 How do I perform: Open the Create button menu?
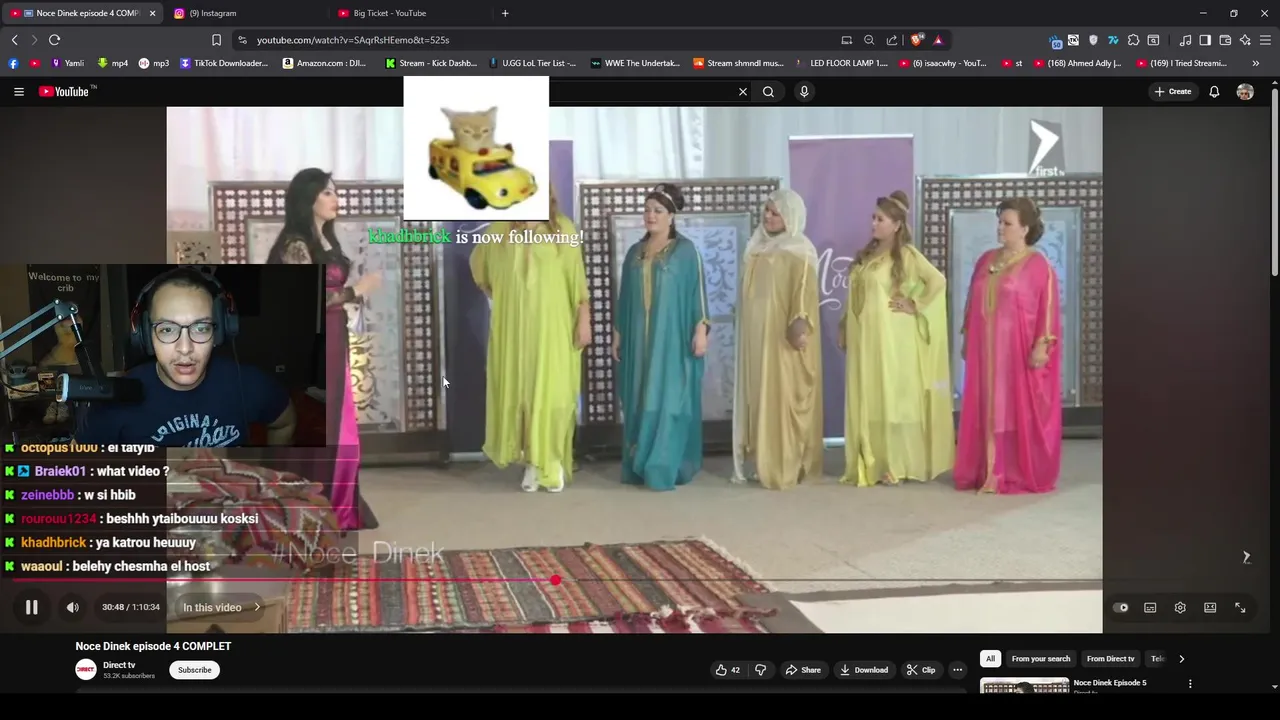click(1173, 91)
